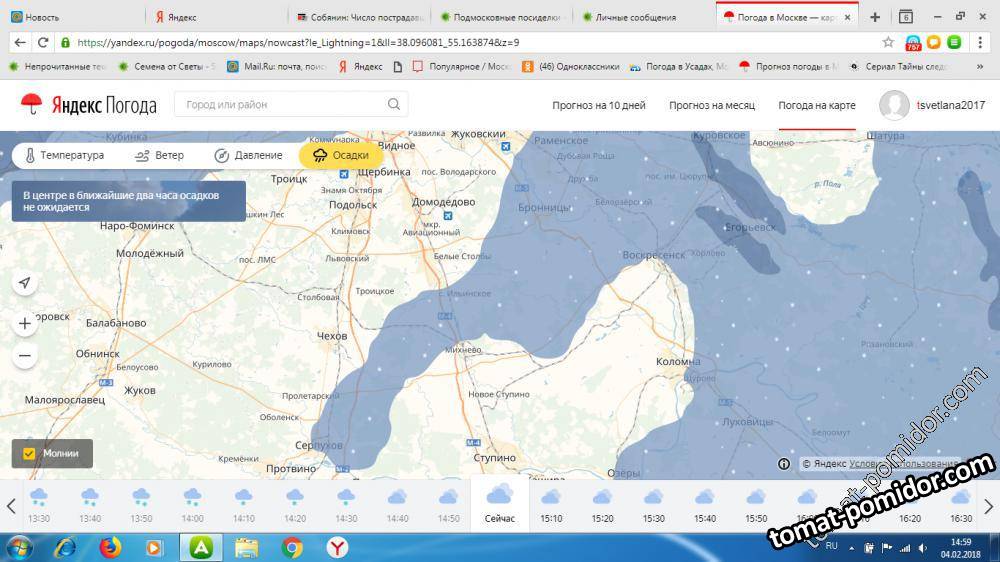Switch map layer to Давление
Viewport: 1000px width, 562px height.
click(249, 155)
